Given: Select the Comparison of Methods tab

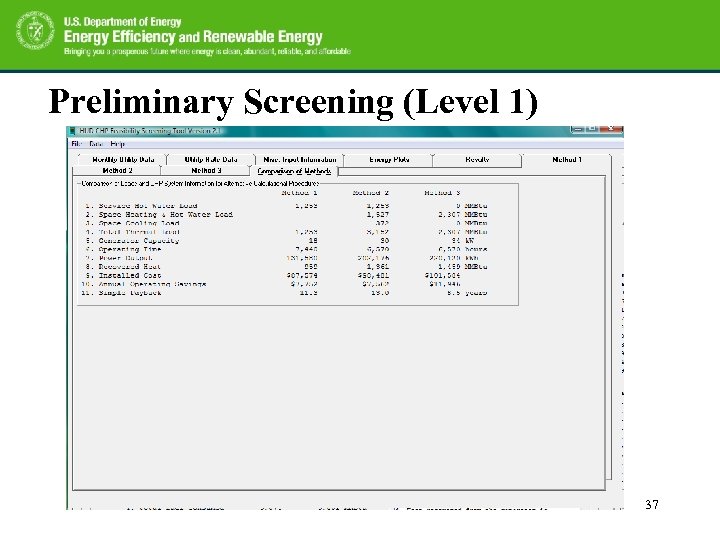Looking at the screenshot, I should 294,171.
